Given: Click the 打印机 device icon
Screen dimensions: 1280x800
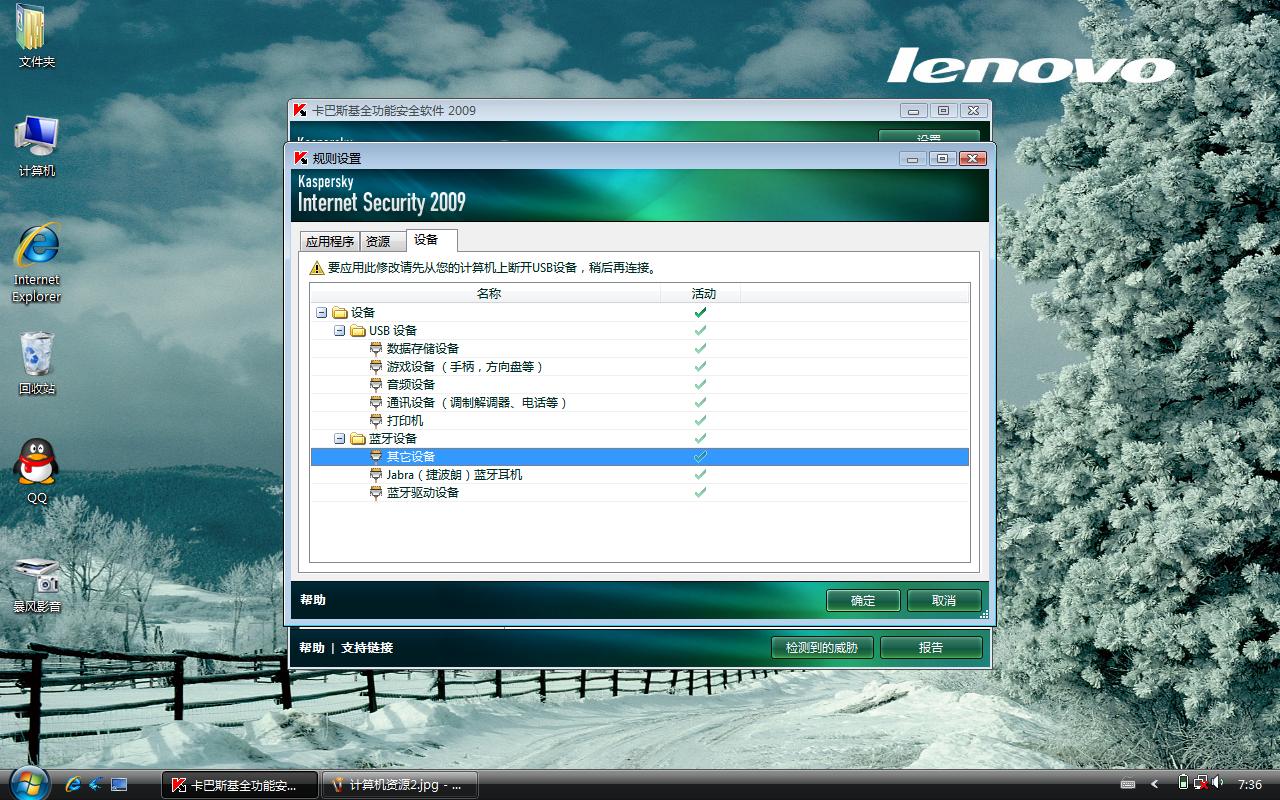Looking at the screenshot, I should coord(376,421).
